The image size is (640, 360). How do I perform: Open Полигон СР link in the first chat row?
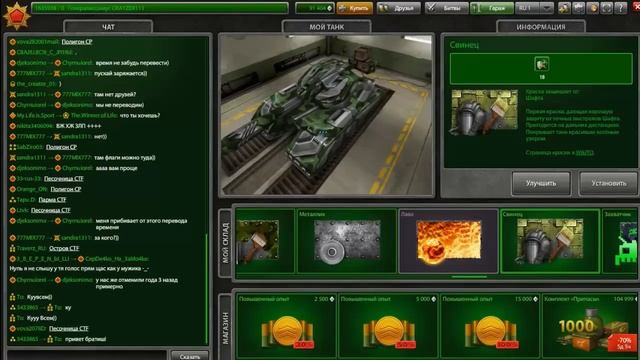[x=77, y=42]
